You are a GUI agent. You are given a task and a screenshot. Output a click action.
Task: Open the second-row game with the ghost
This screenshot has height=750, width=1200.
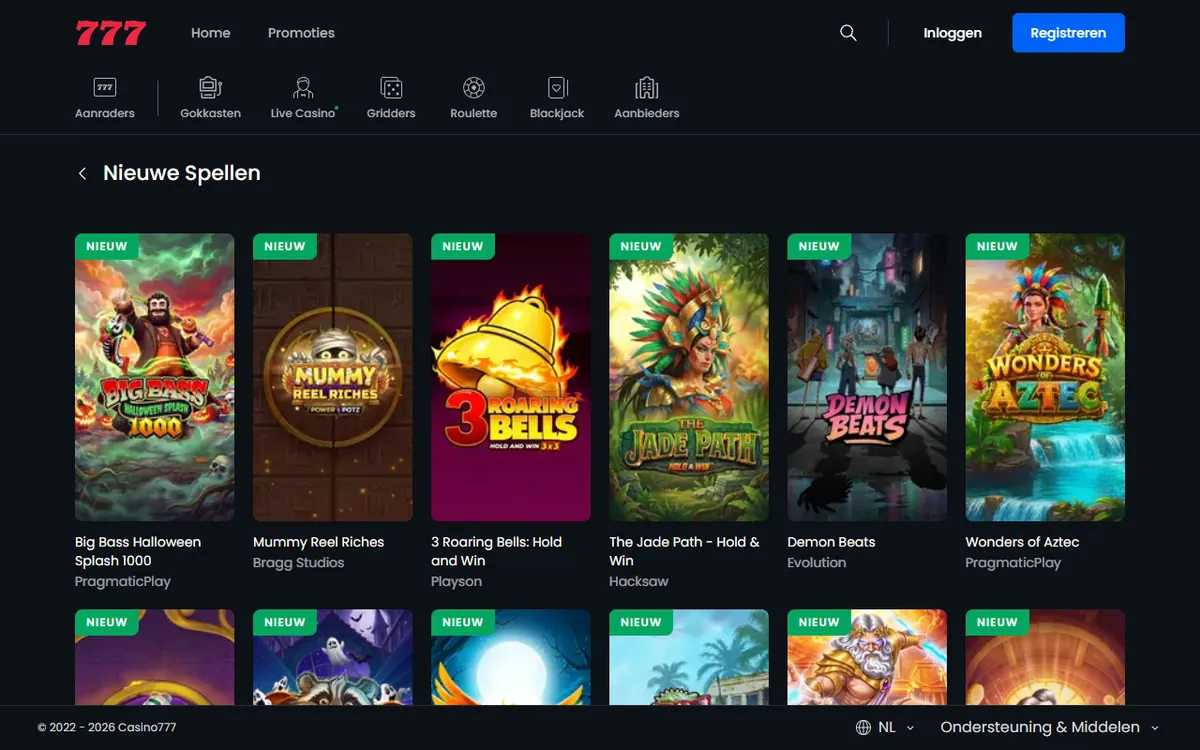(333, 657)
